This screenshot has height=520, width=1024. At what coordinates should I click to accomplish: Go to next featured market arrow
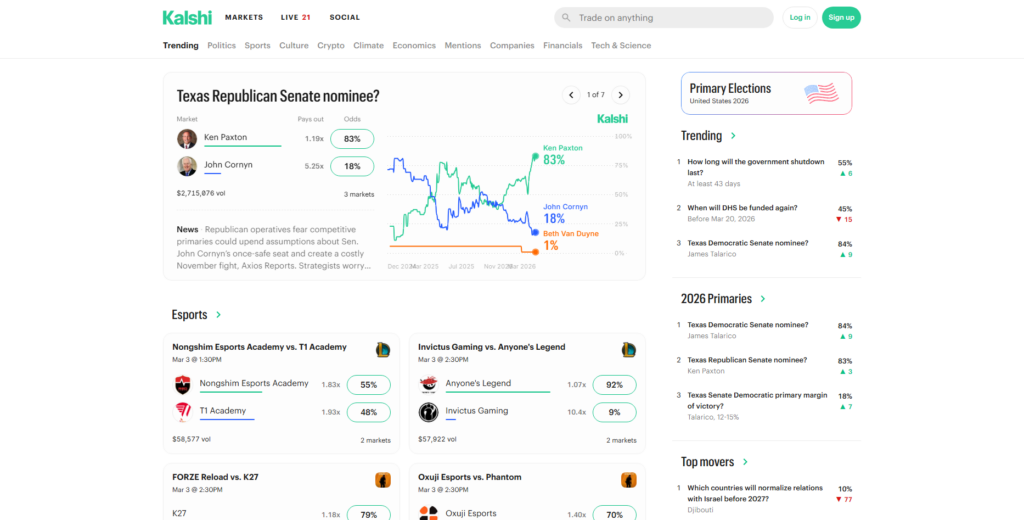620,95
